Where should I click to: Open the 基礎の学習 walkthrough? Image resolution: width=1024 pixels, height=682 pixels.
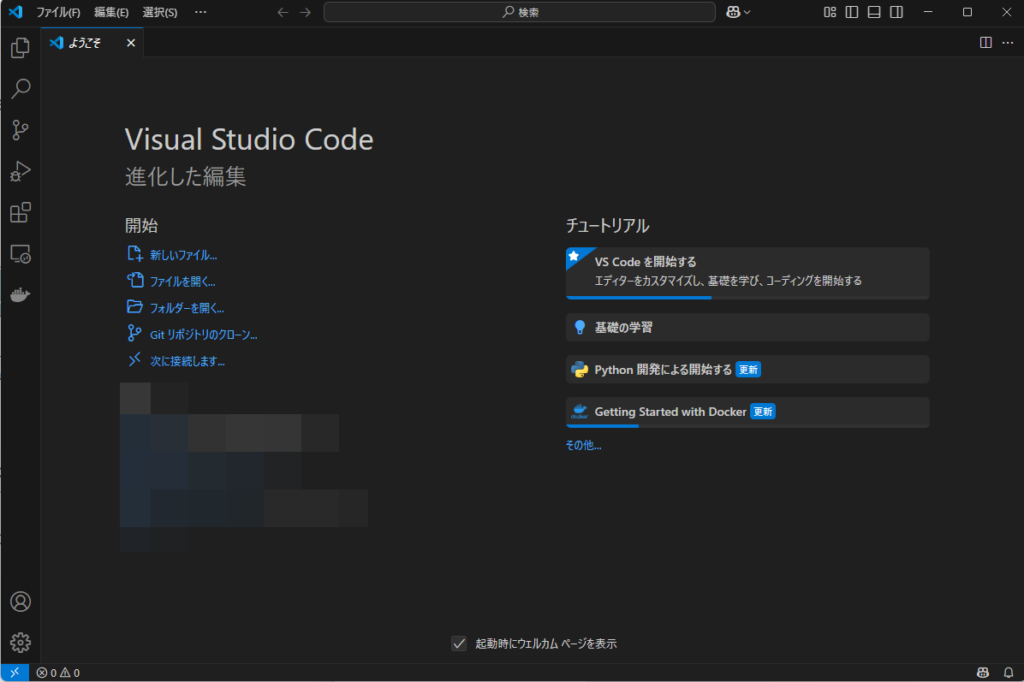(x=747, y=327)
